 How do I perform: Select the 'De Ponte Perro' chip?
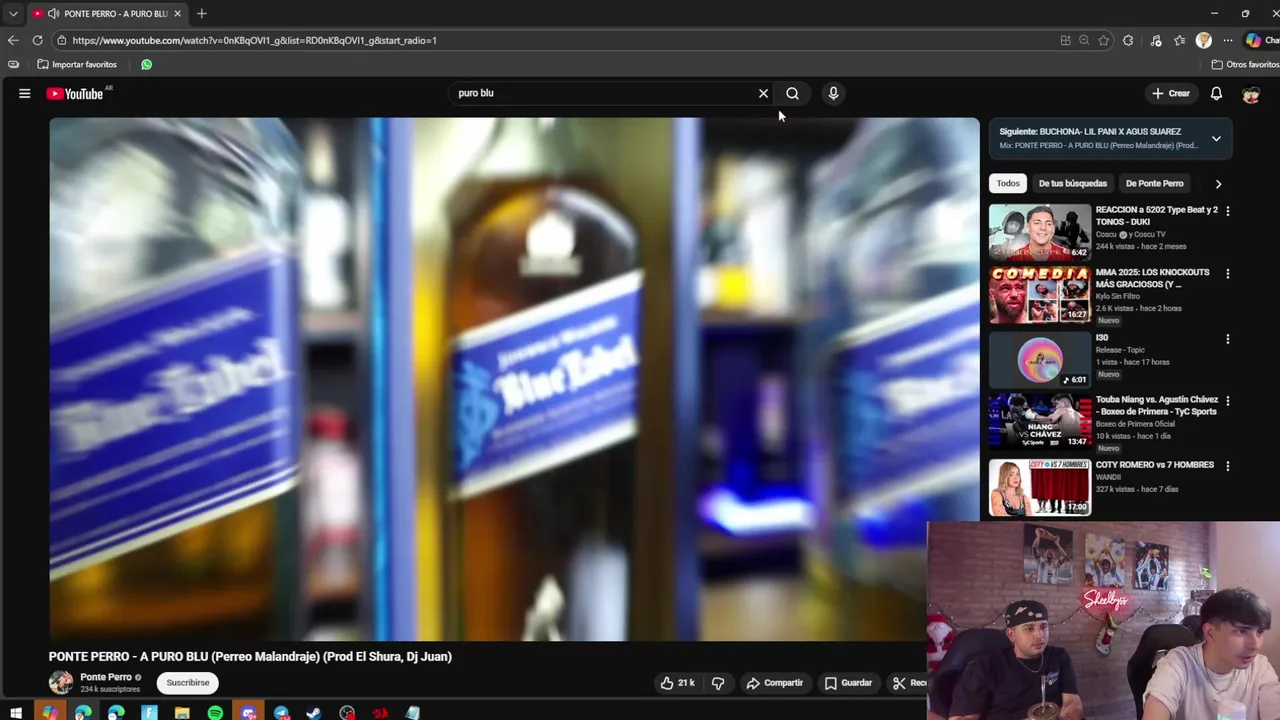coord(1154,183)
